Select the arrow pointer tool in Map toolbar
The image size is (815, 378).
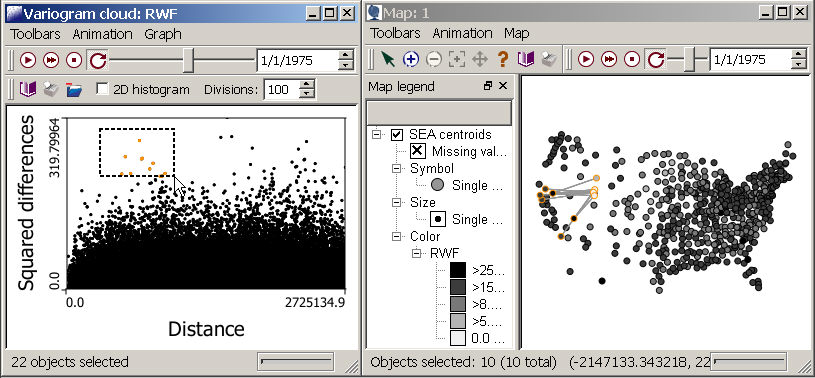coord(388,60)
